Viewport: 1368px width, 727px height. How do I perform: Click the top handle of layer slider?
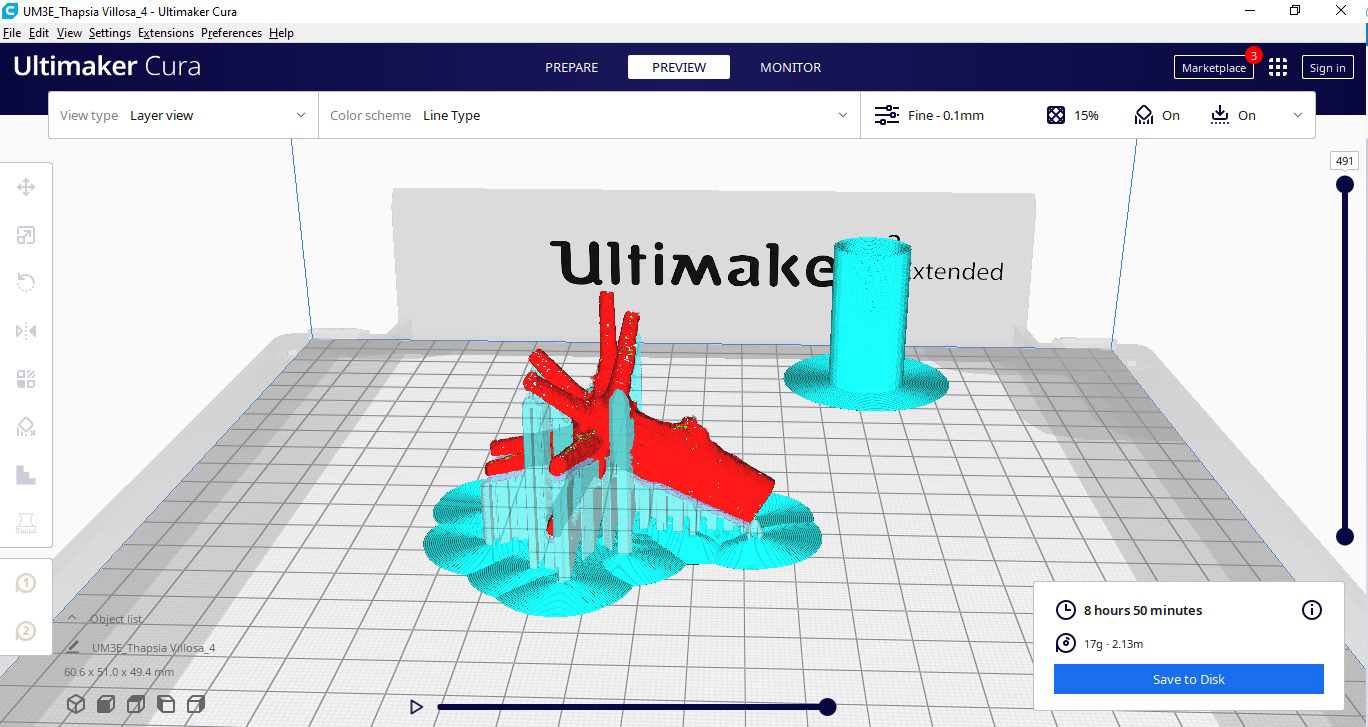click(x=1345, y=184)
